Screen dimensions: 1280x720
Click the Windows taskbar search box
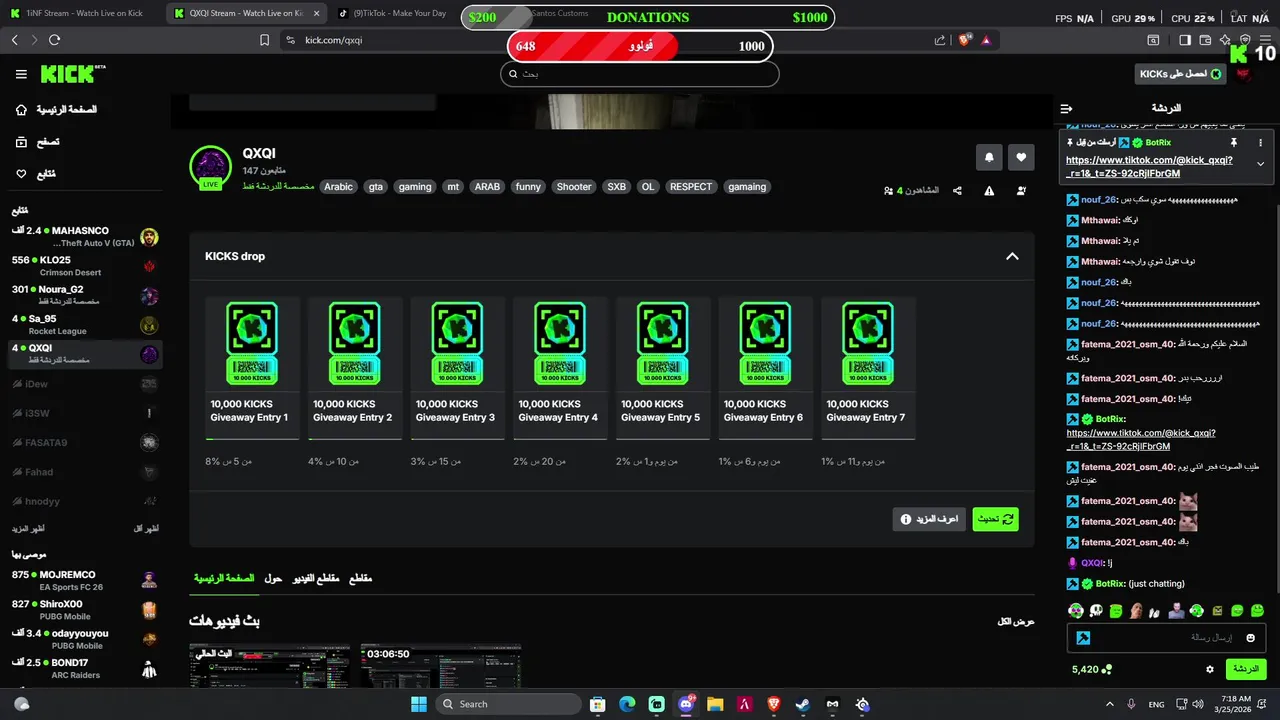(x=508, y=704)
